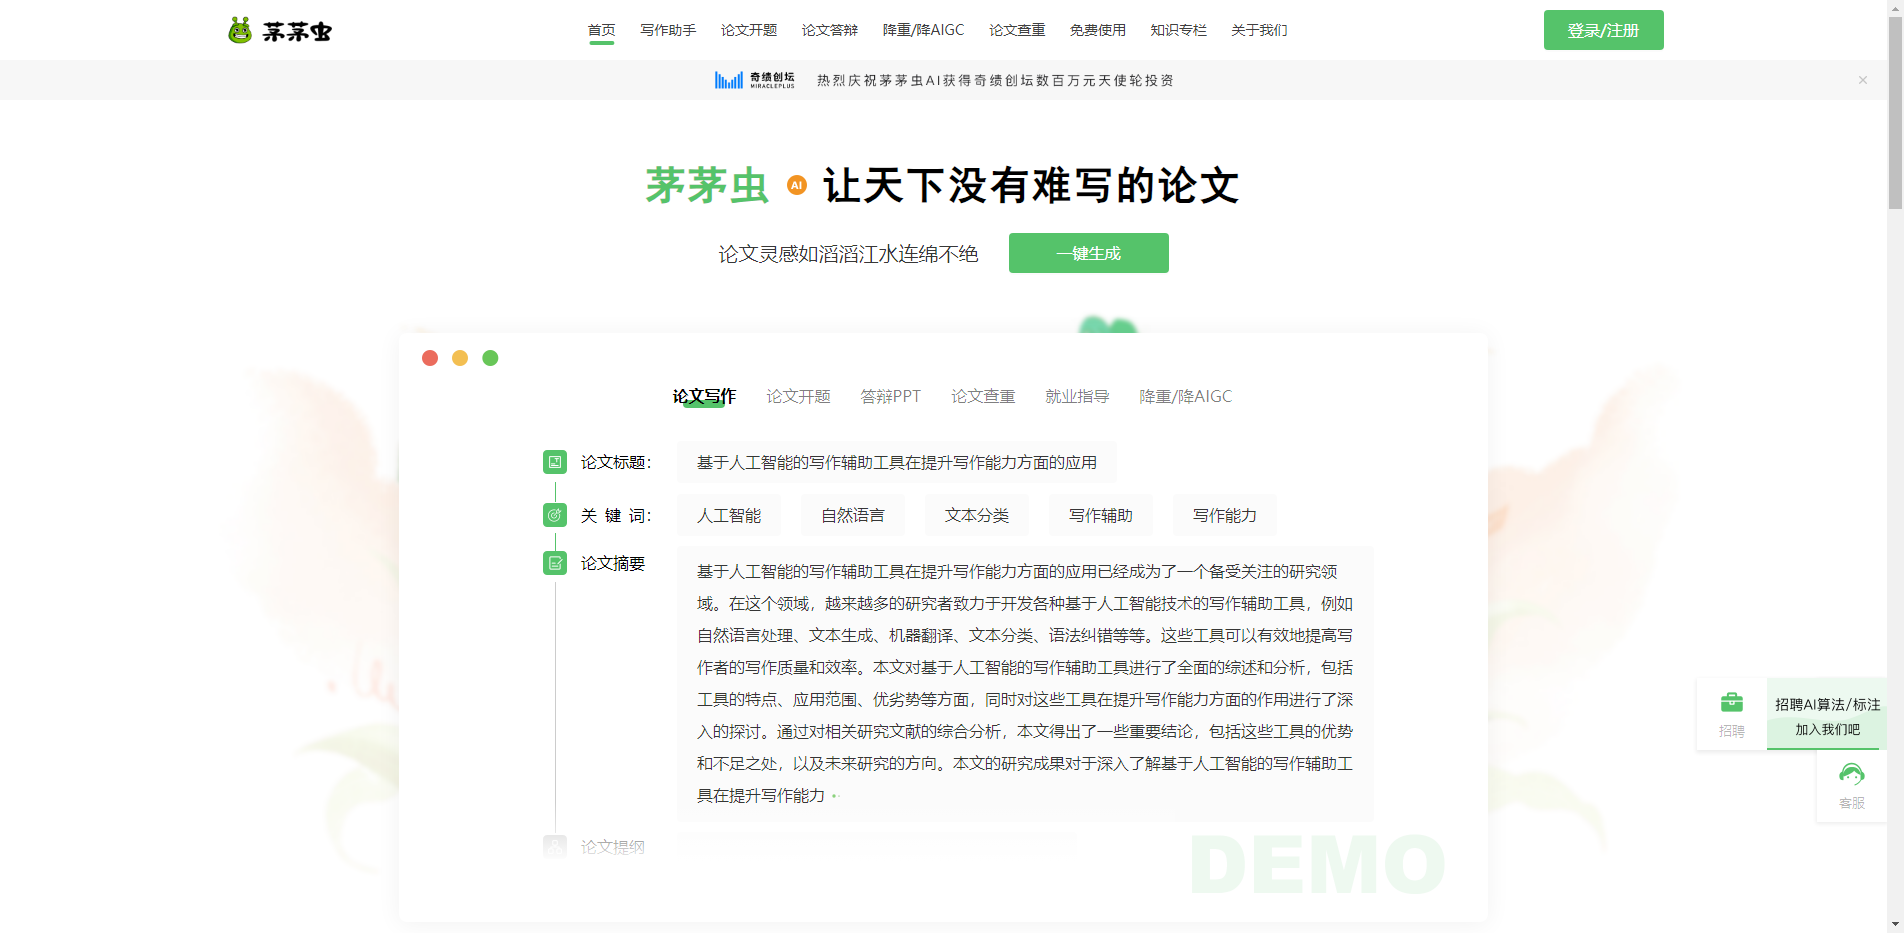Image resolution: width=1904 pixels, height=933 pixels.
Task: Switch to 答辩PPT demo tab
Action: 891,396
